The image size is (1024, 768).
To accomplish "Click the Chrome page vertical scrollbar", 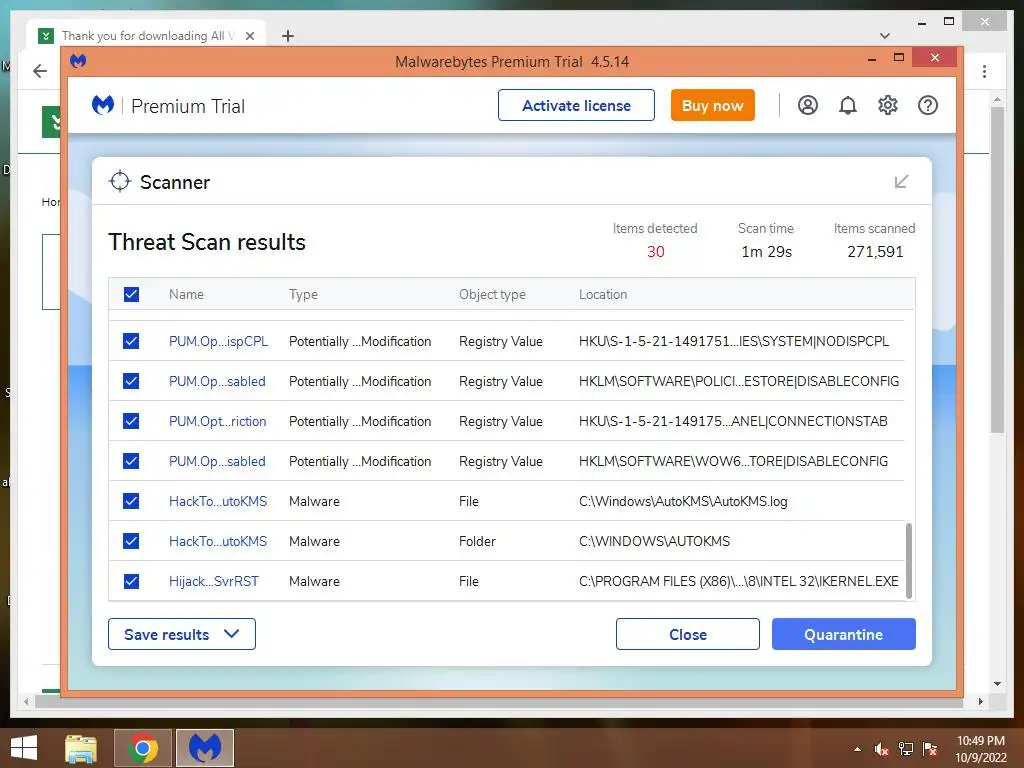I will point(997,269).
